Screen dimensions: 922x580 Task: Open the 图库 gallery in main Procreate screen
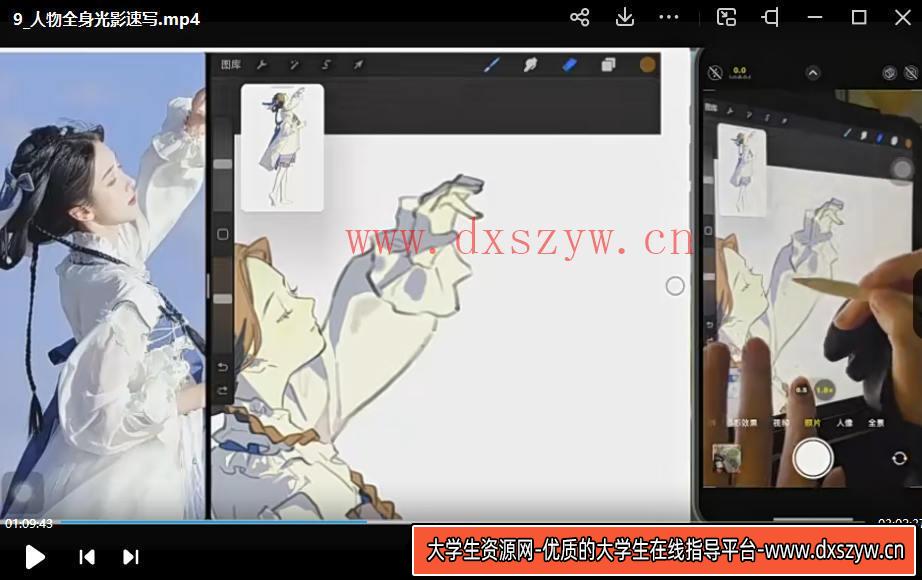[x=230, y=65]
